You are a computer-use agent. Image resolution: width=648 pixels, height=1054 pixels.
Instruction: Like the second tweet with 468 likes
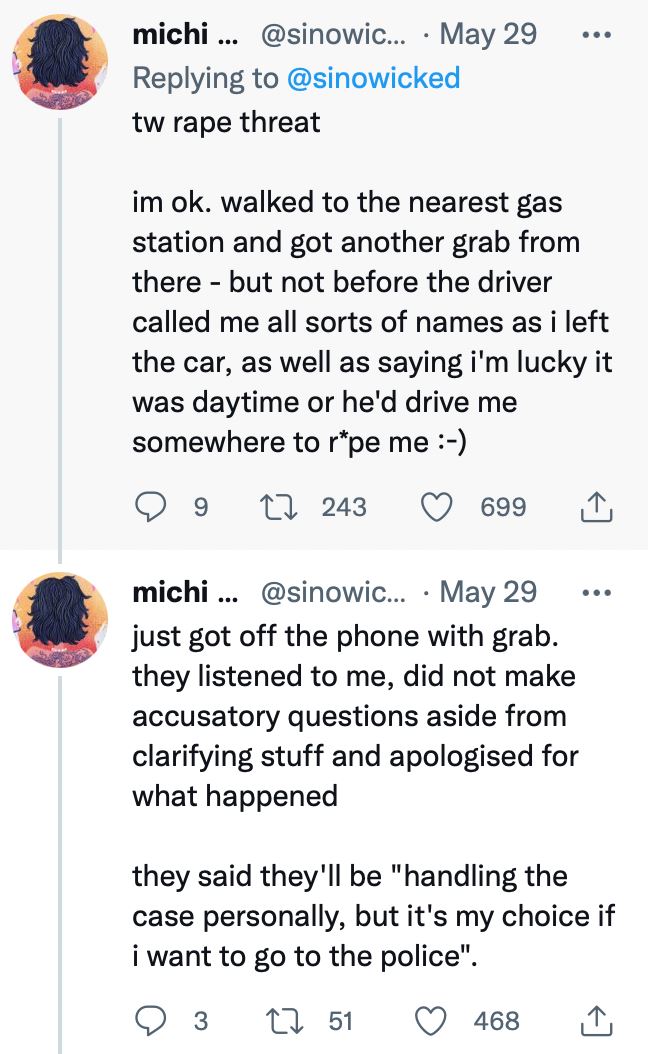tap(436, 1021)
